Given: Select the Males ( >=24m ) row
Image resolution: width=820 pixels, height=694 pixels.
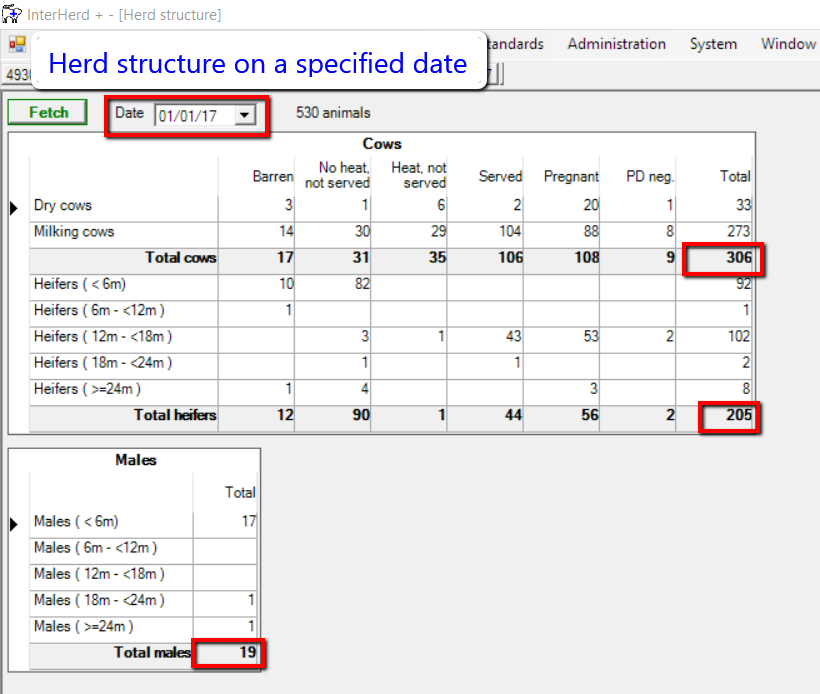Looking at the screenshot, I should pos(83,626).
